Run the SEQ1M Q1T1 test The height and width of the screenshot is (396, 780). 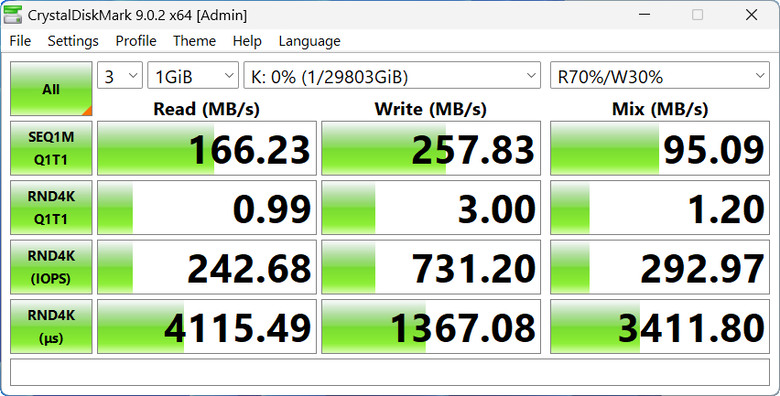click(51, 148)
